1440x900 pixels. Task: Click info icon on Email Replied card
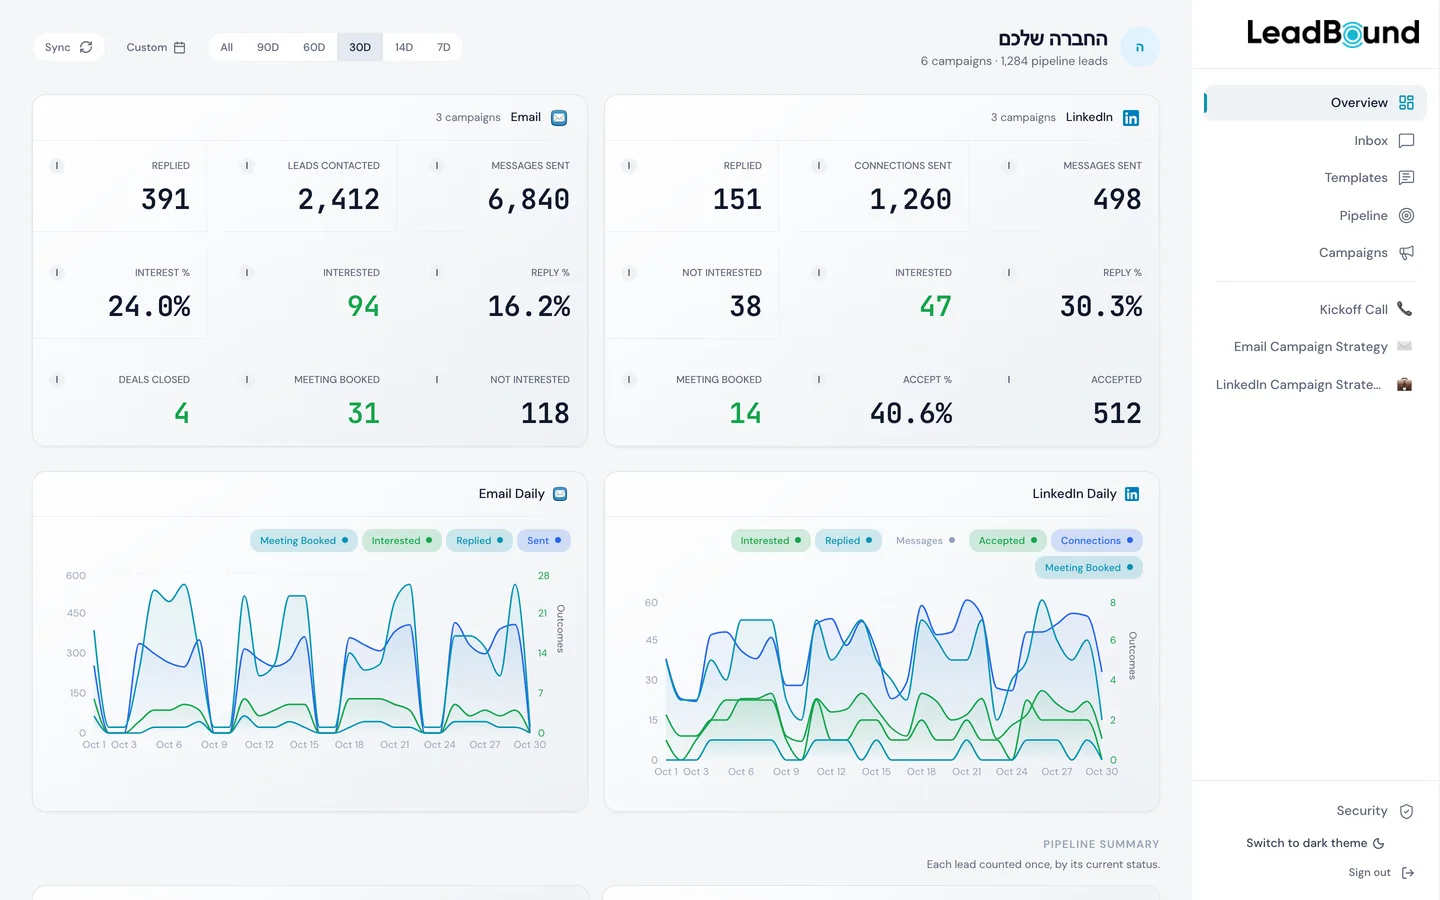(x=57, y=166)
